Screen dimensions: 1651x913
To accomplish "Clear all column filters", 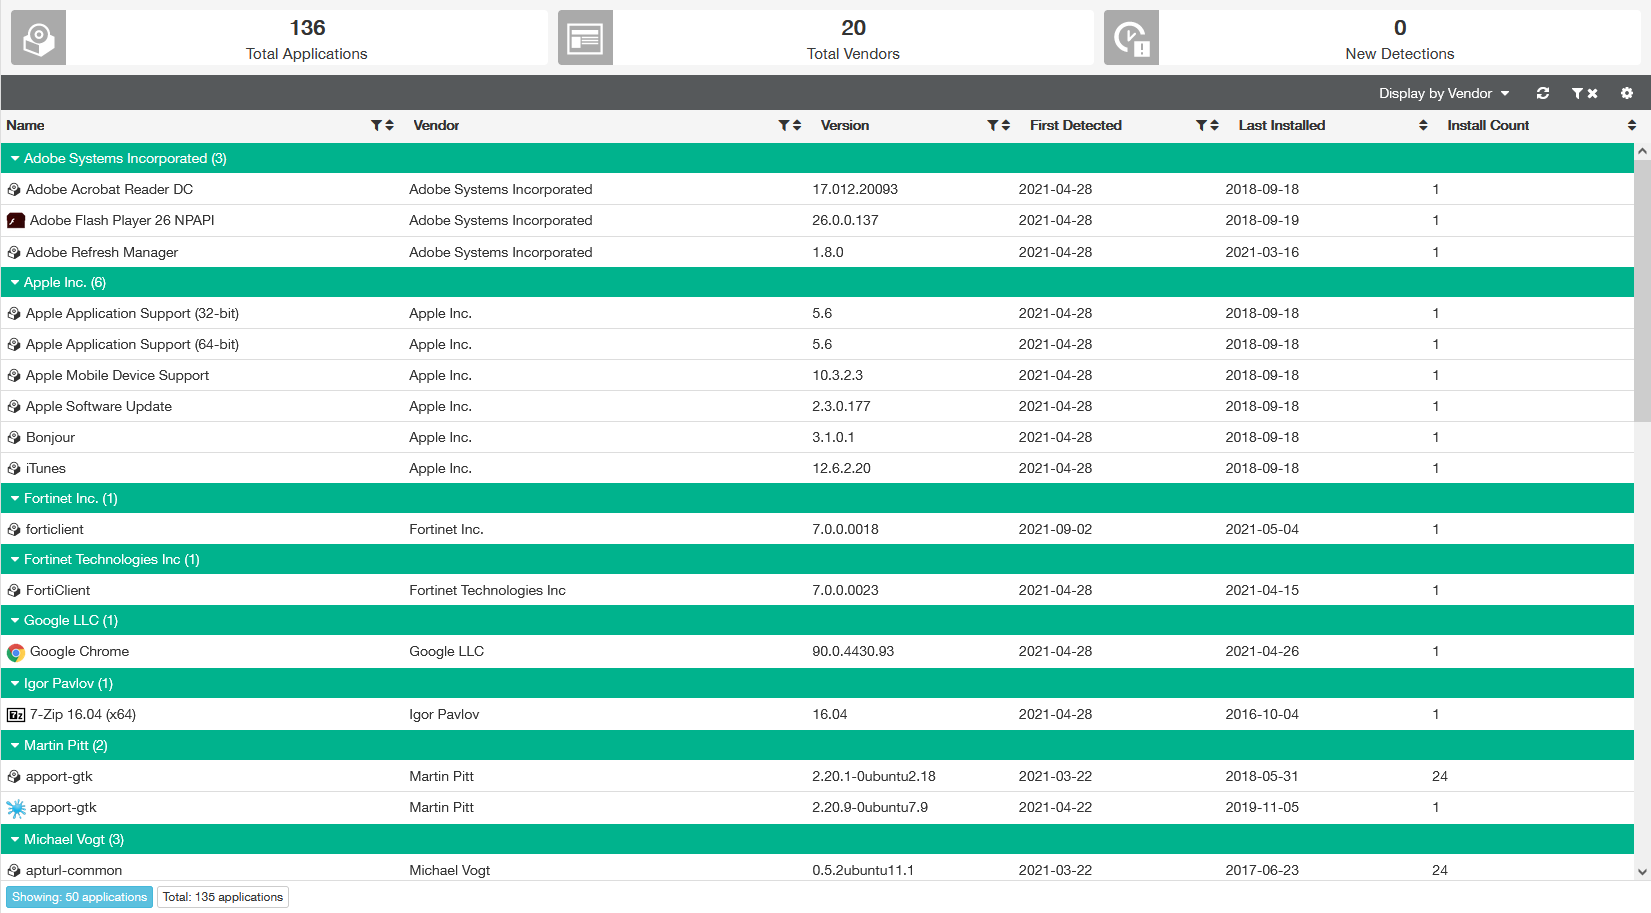I will click(1585, 93).
